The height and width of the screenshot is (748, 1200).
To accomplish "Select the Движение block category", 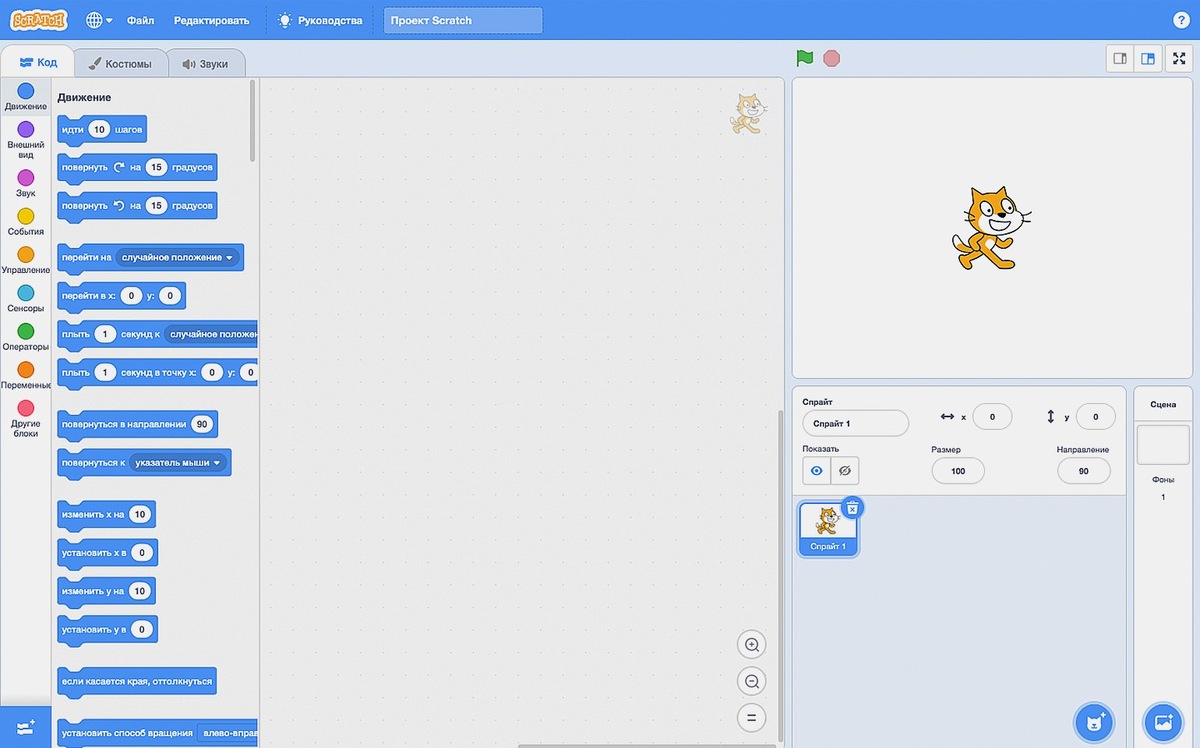I will 26,97.
